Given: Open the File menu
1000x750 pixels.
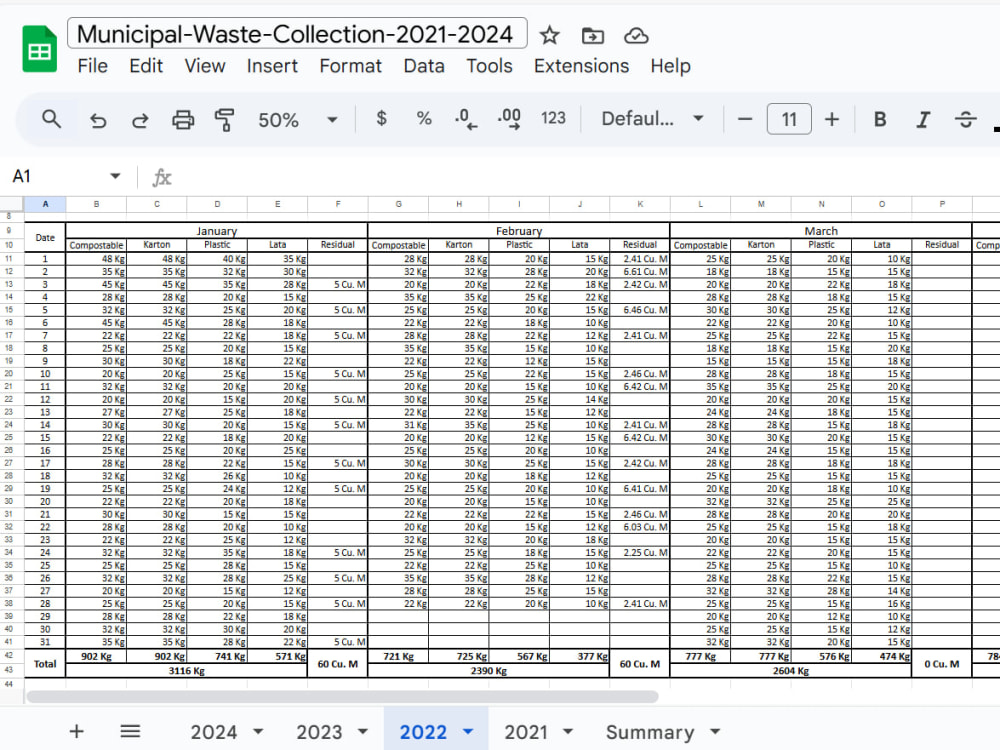Looking at the screenshot, I should click(x=92, y=66).
